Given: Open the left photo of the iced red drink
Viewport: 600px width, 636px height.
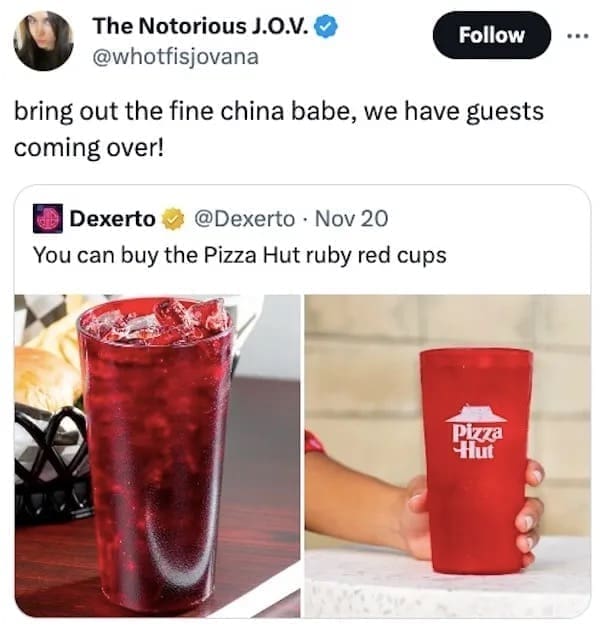Looking at the screenshot, I should point(157,456).
